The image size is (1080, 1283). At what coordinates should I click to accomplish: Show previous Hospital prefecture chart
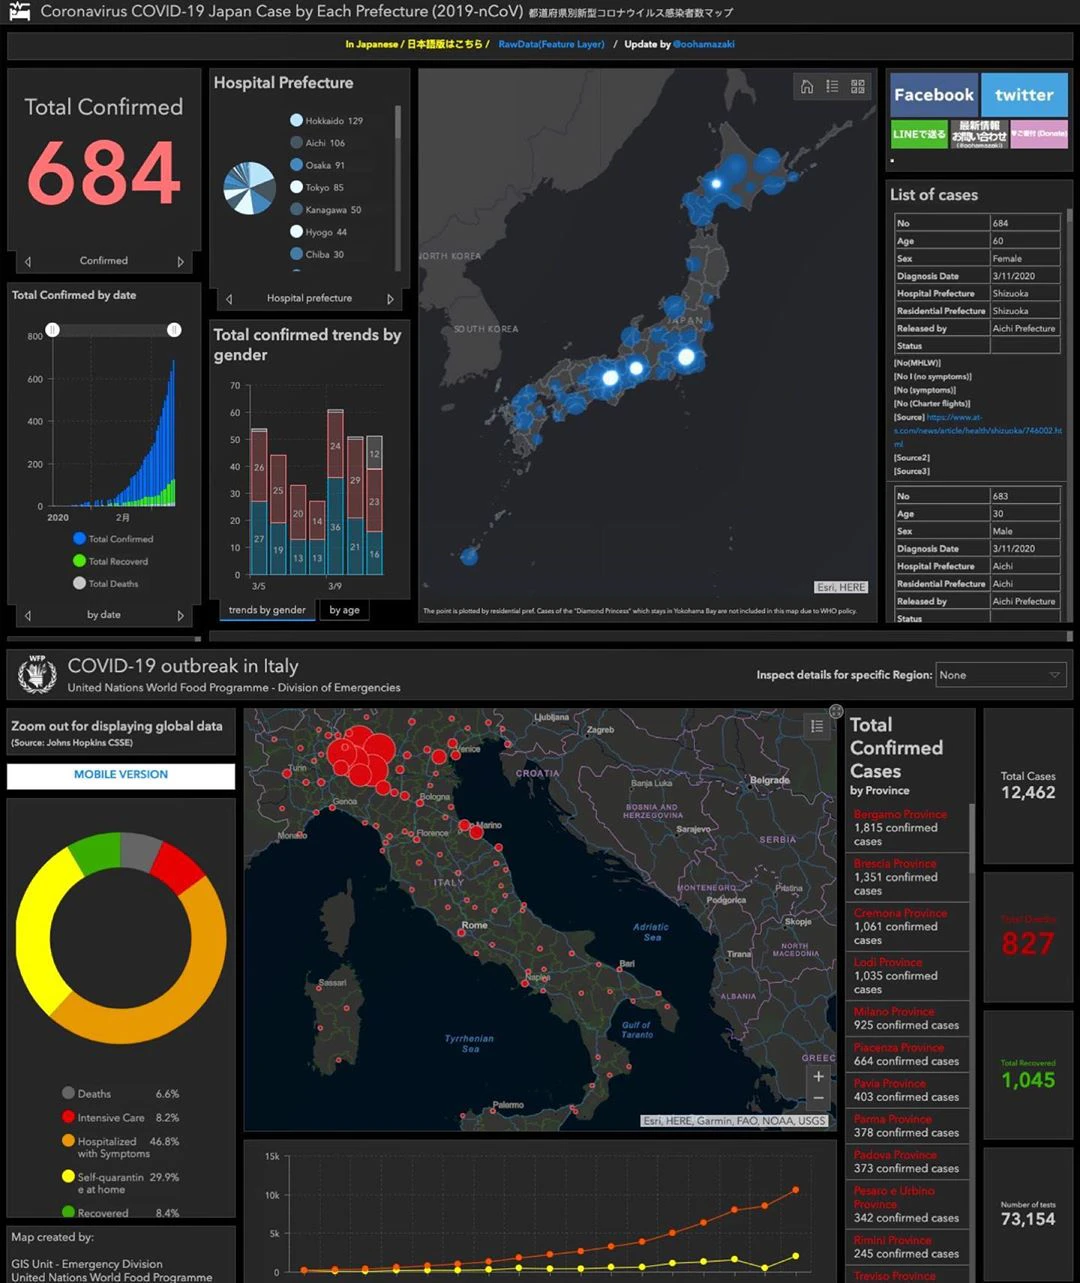[229, 299]
